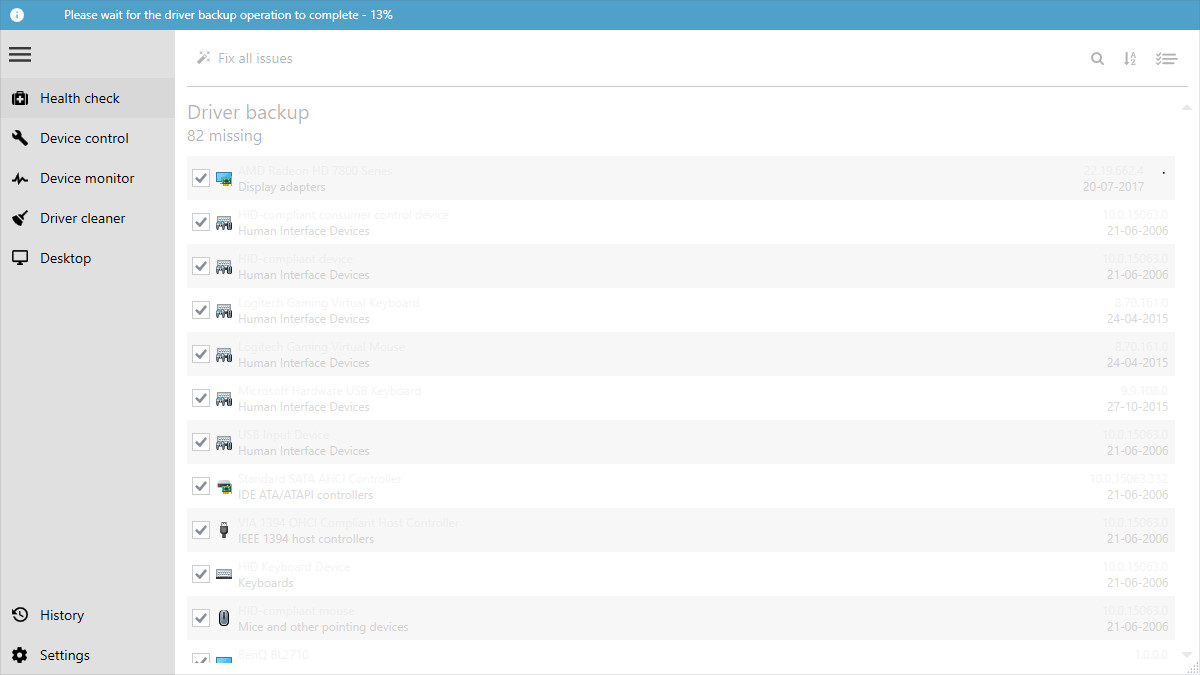1200x675 pixels.
Task: Uncheck the Logitech Gaming Virtual Keyboard entry
Action: click(x=200, y=310)
